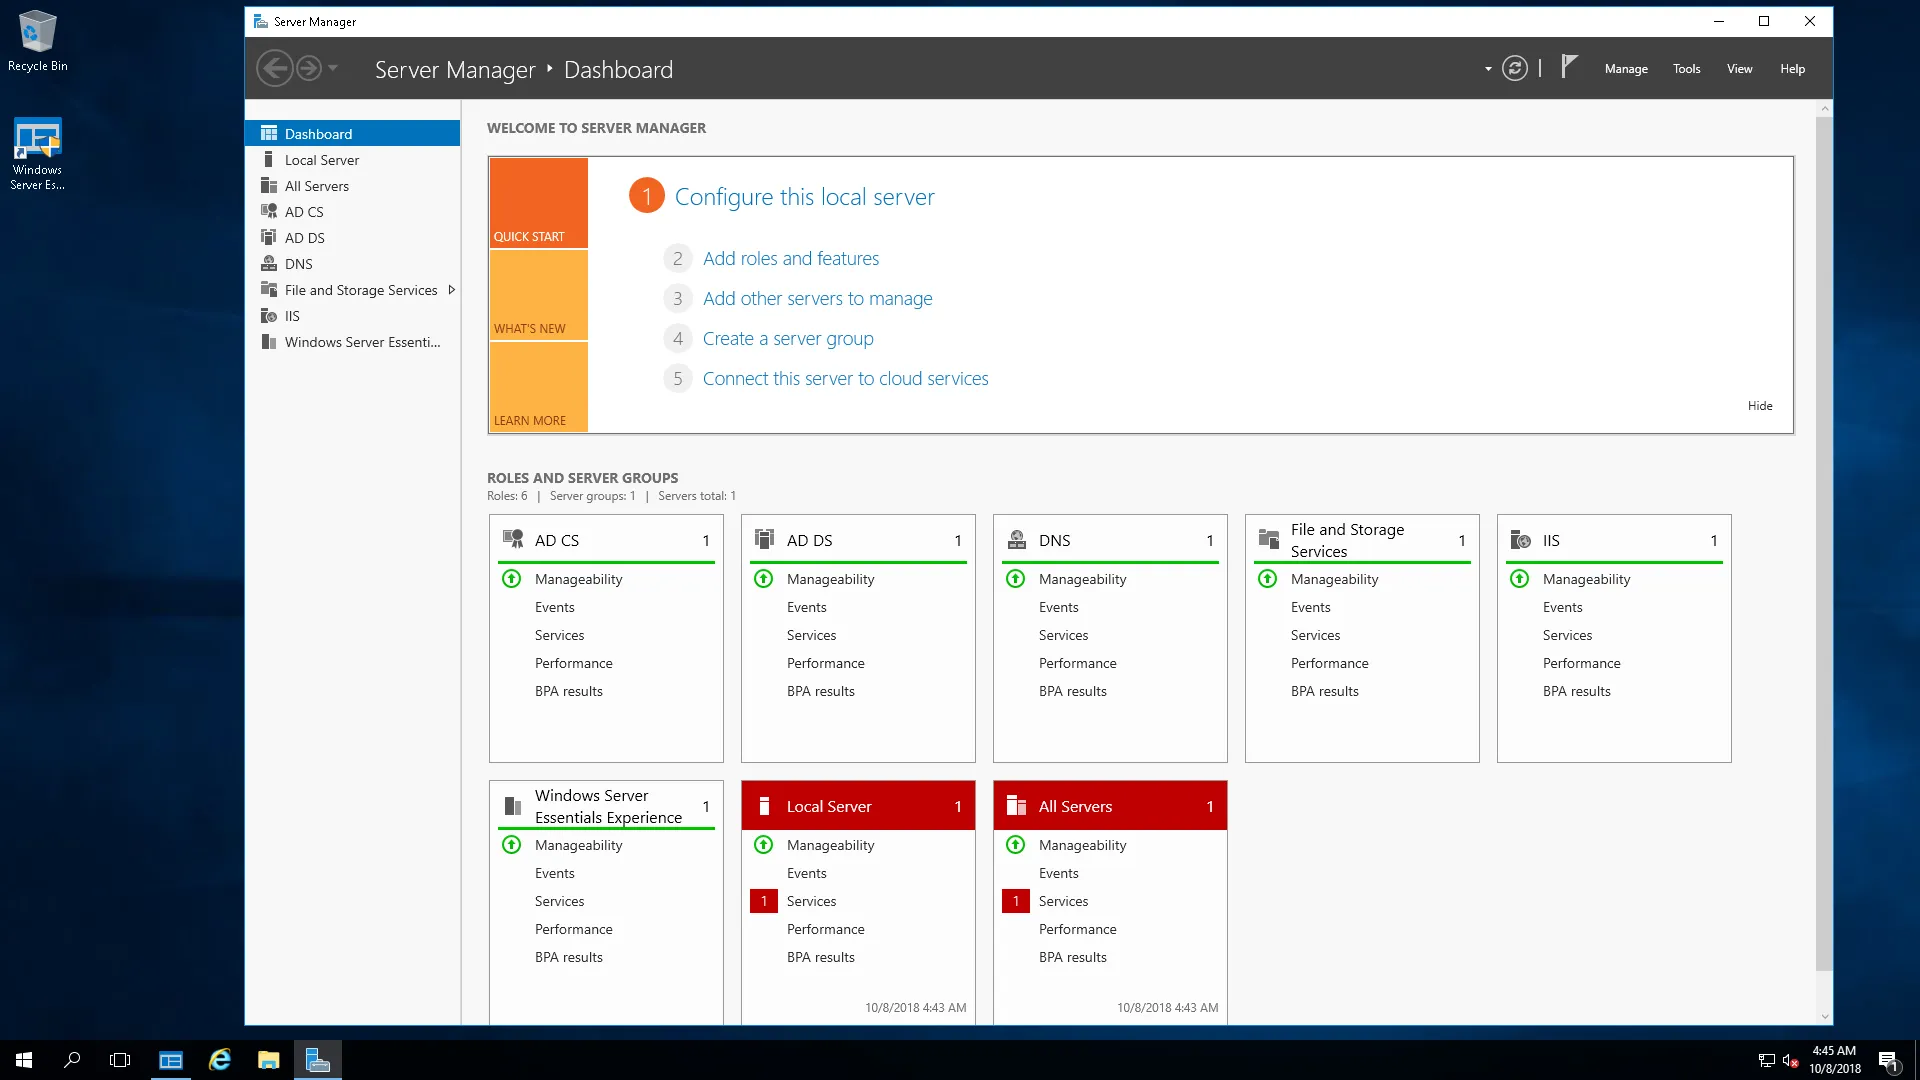Select Dashboard in the sidebar
Screen dimensions: 1920x1080
coord(352,133)
